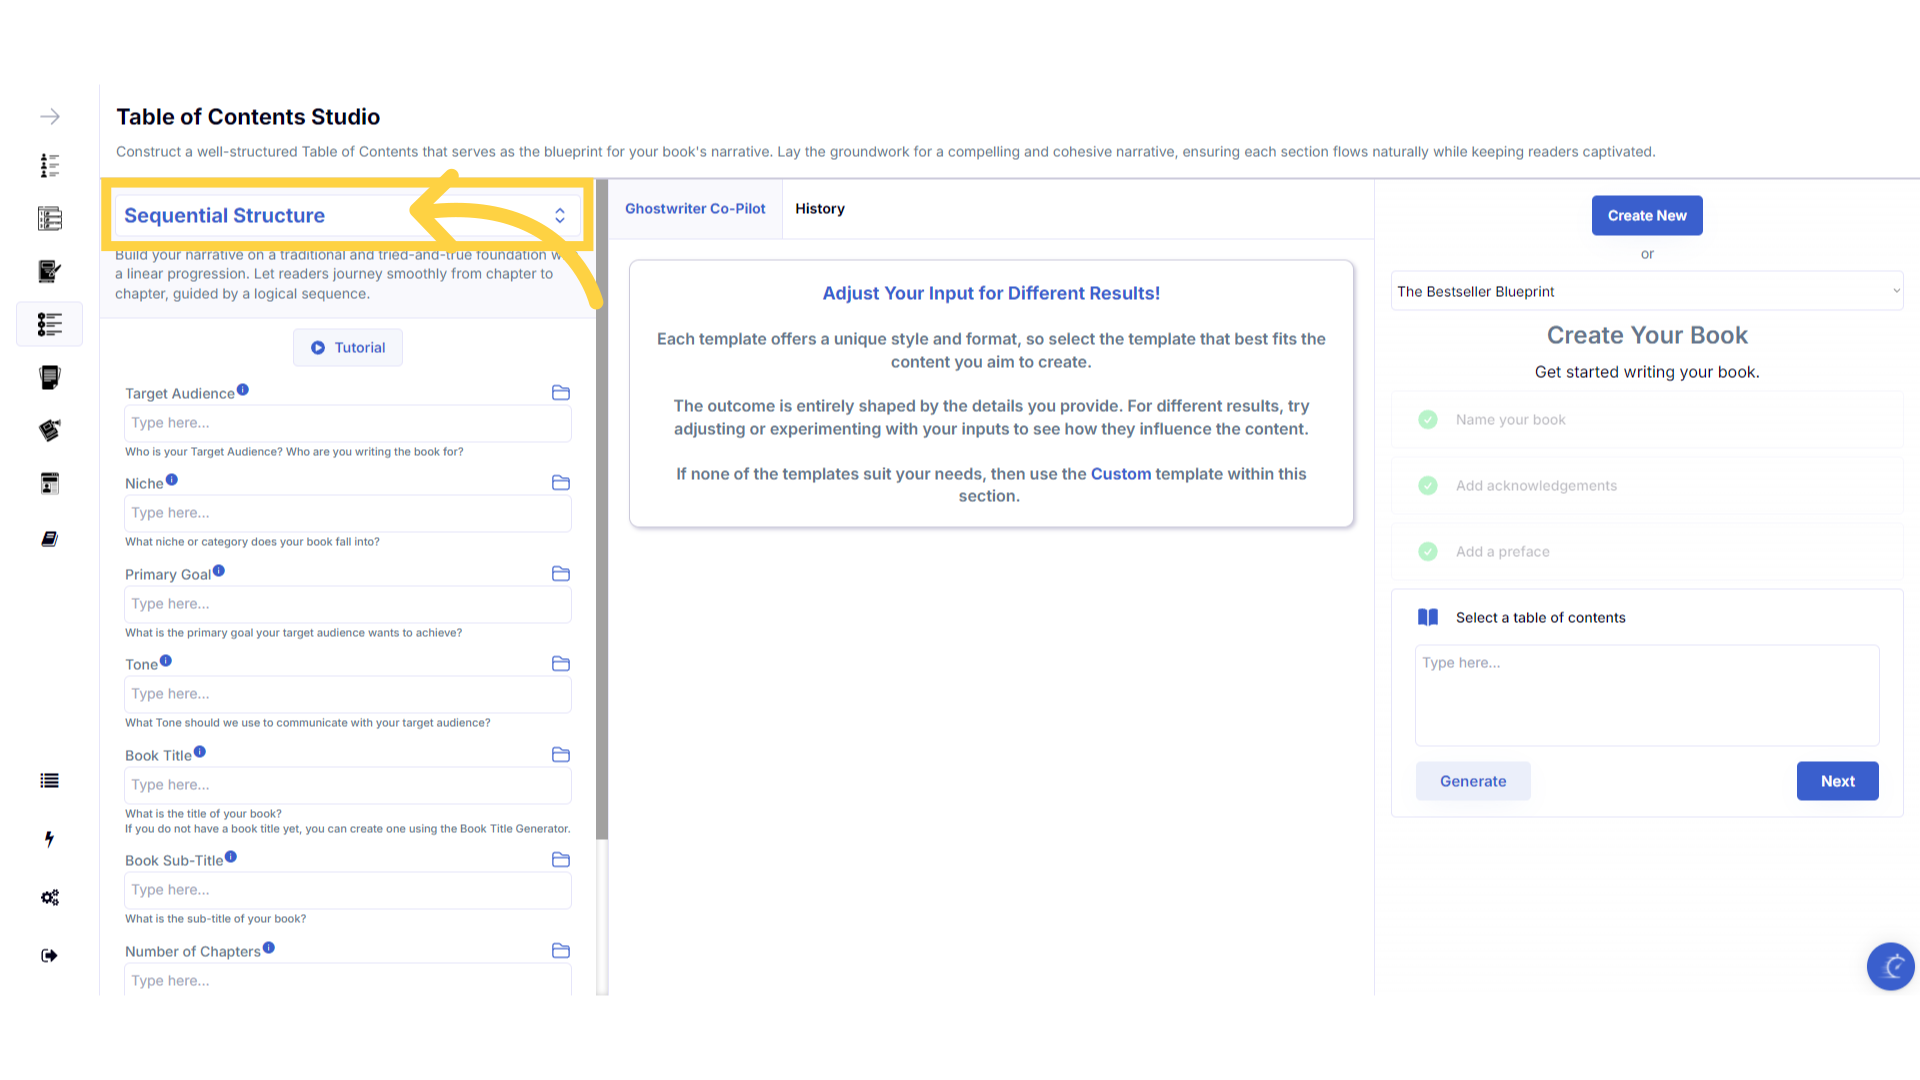
Task: Click logout icon at sidebar bottom
Action: click(x=49, y=955)
